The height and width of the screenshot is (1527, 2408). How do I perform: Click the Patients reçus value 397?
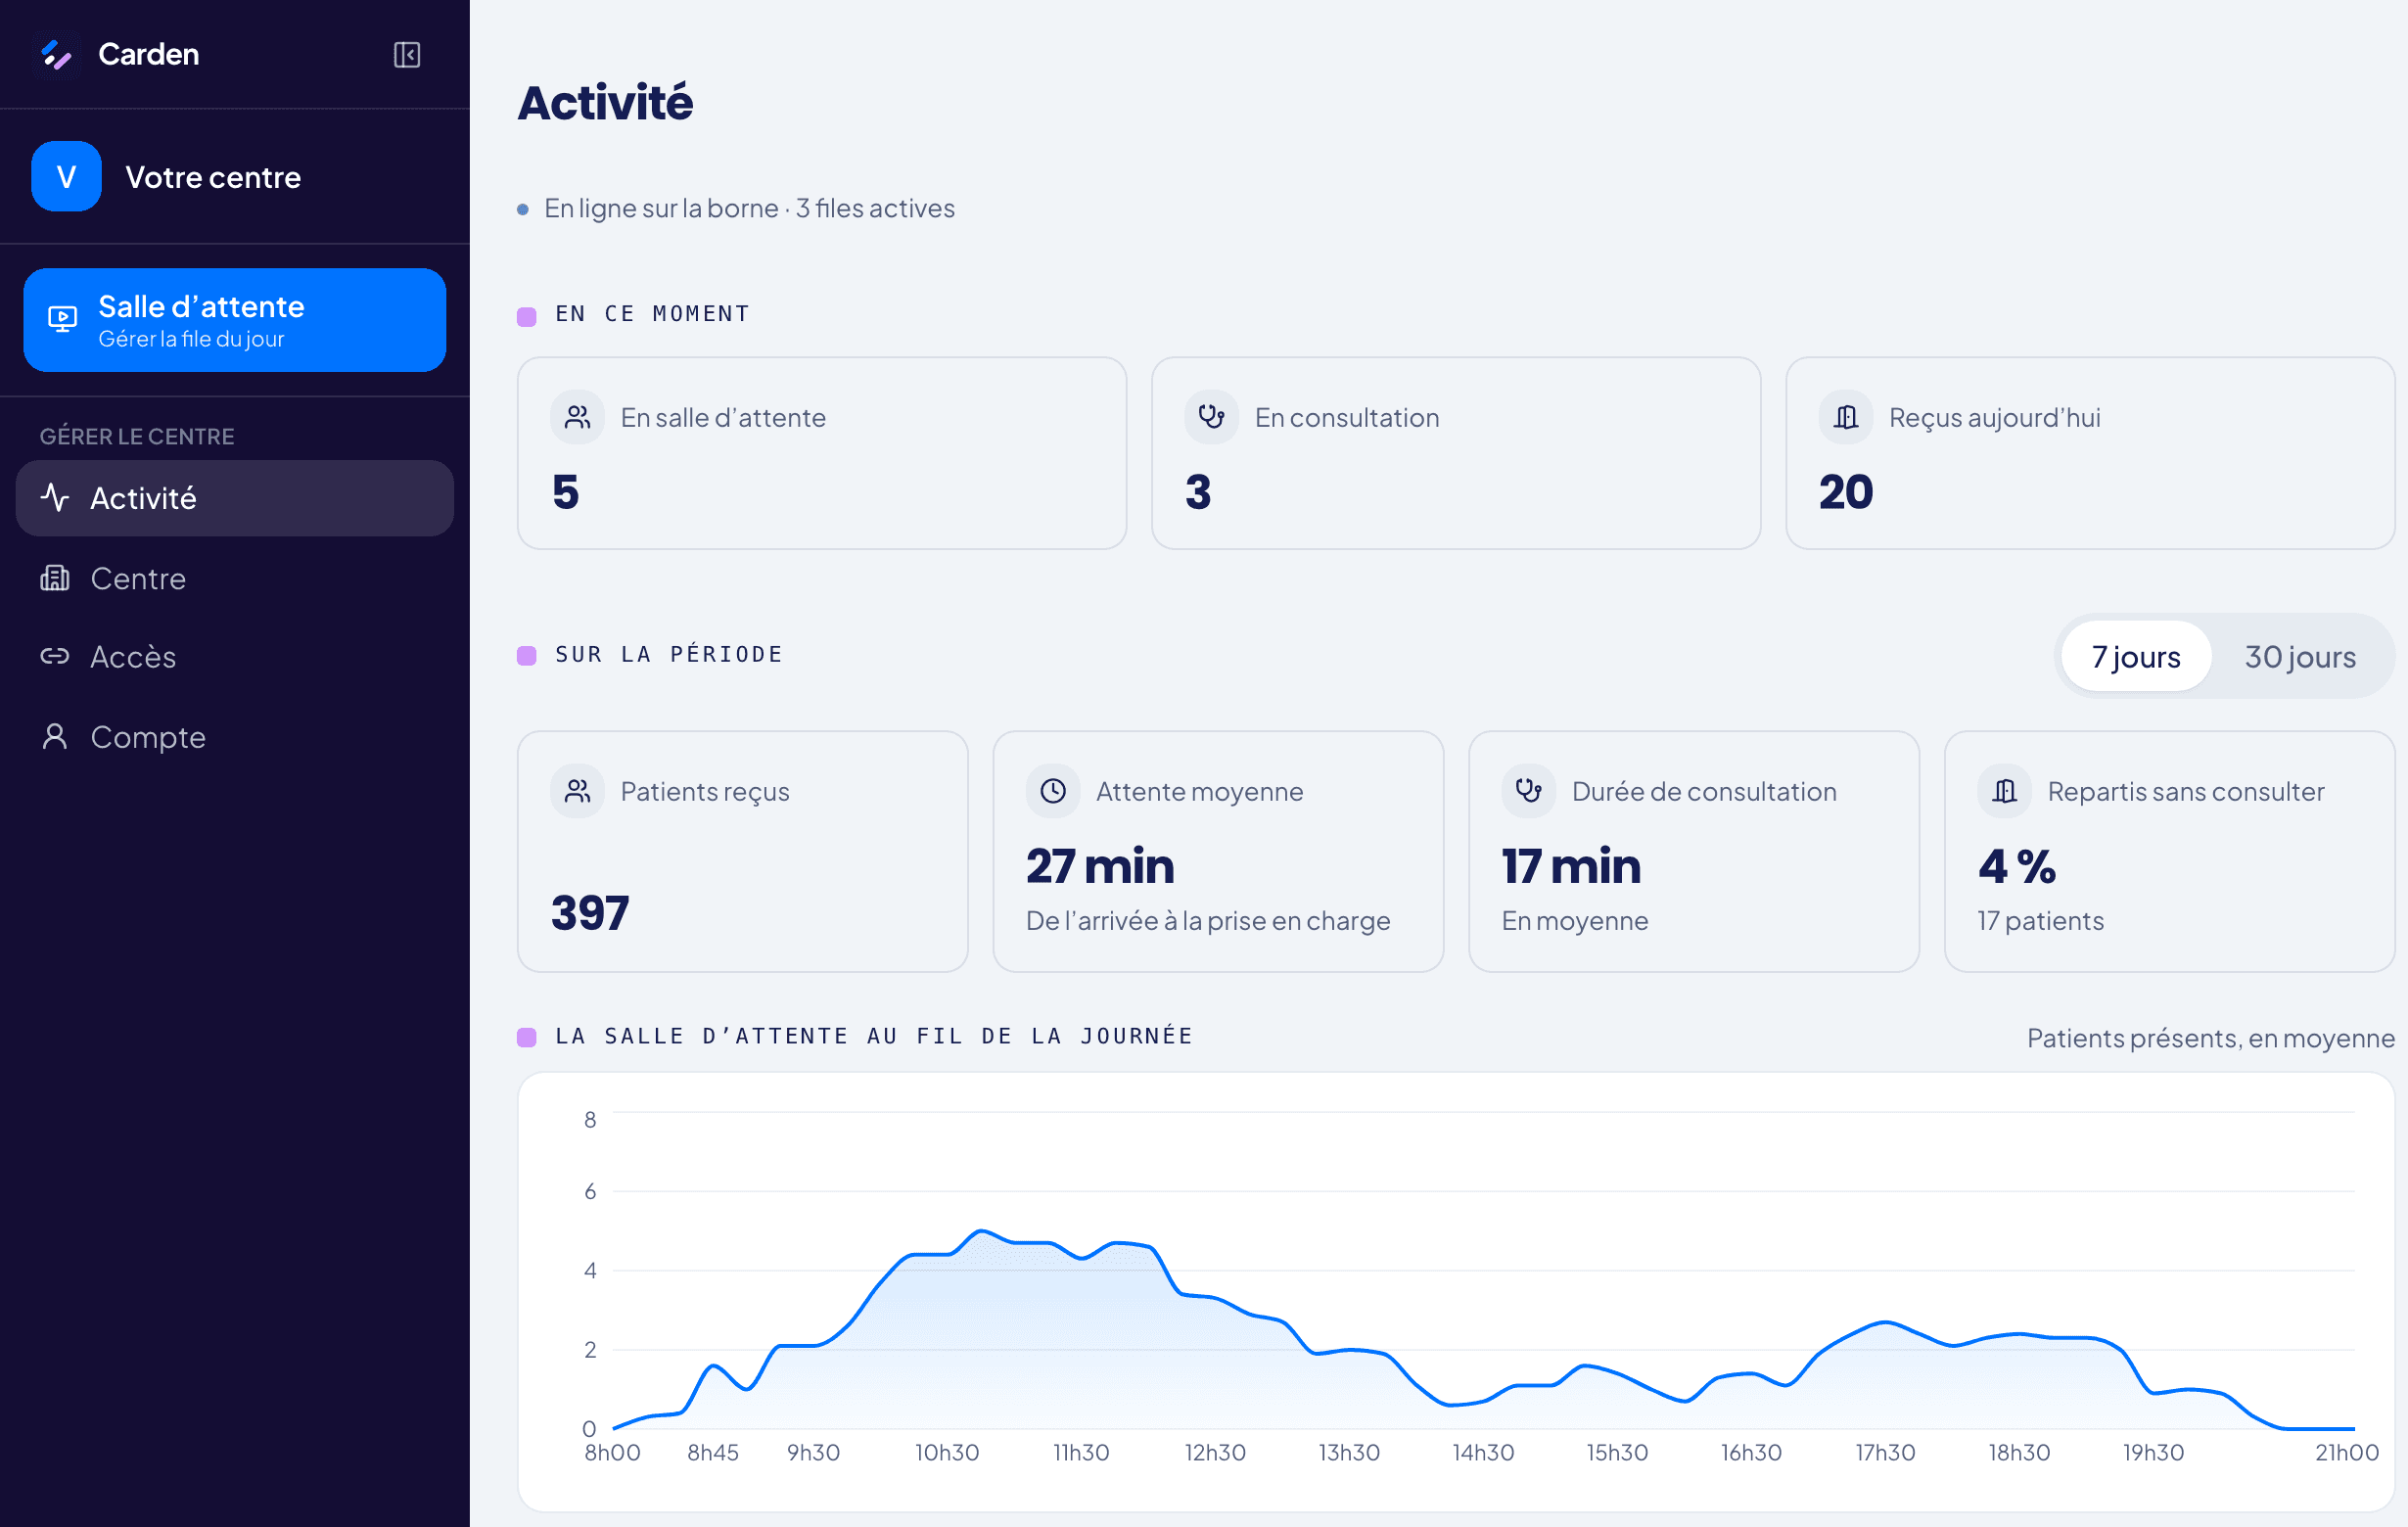(x=590, y=913)
